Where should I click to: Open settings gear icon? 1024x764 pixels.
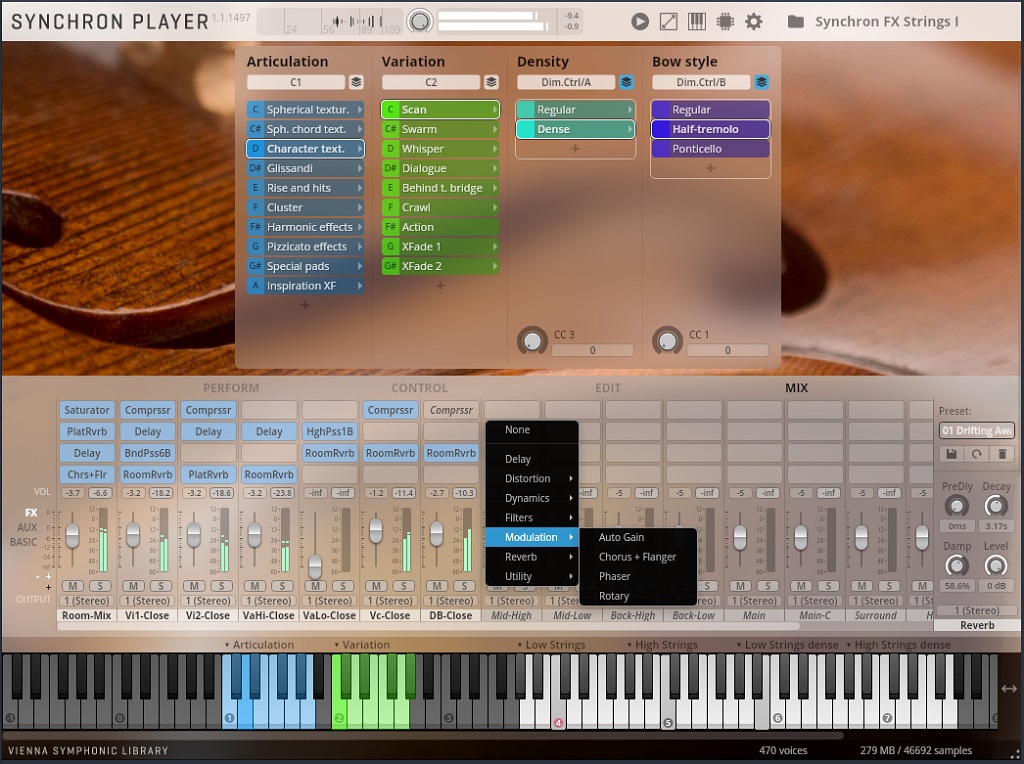[754, 22]
